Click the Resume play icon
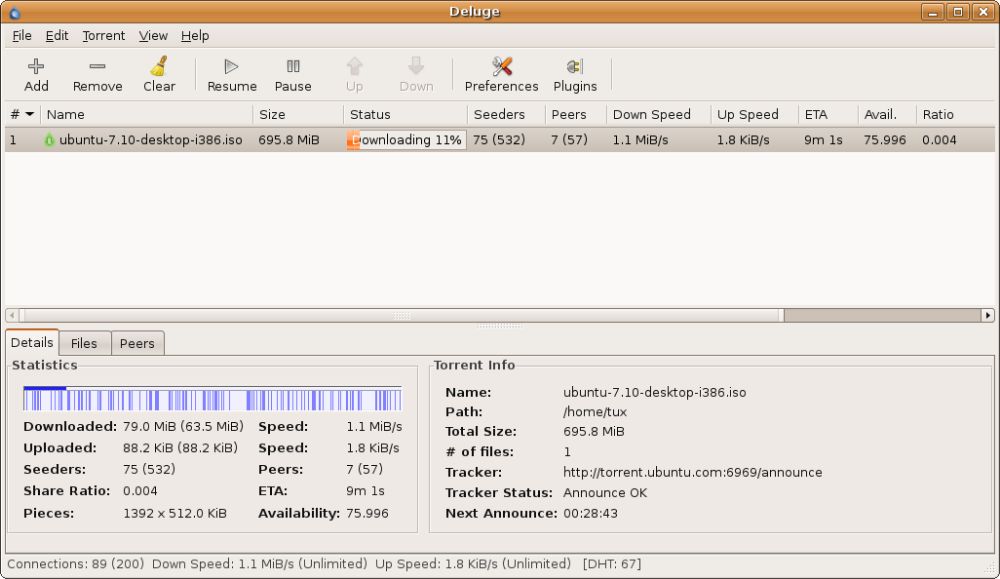 (x=232, y=66)
